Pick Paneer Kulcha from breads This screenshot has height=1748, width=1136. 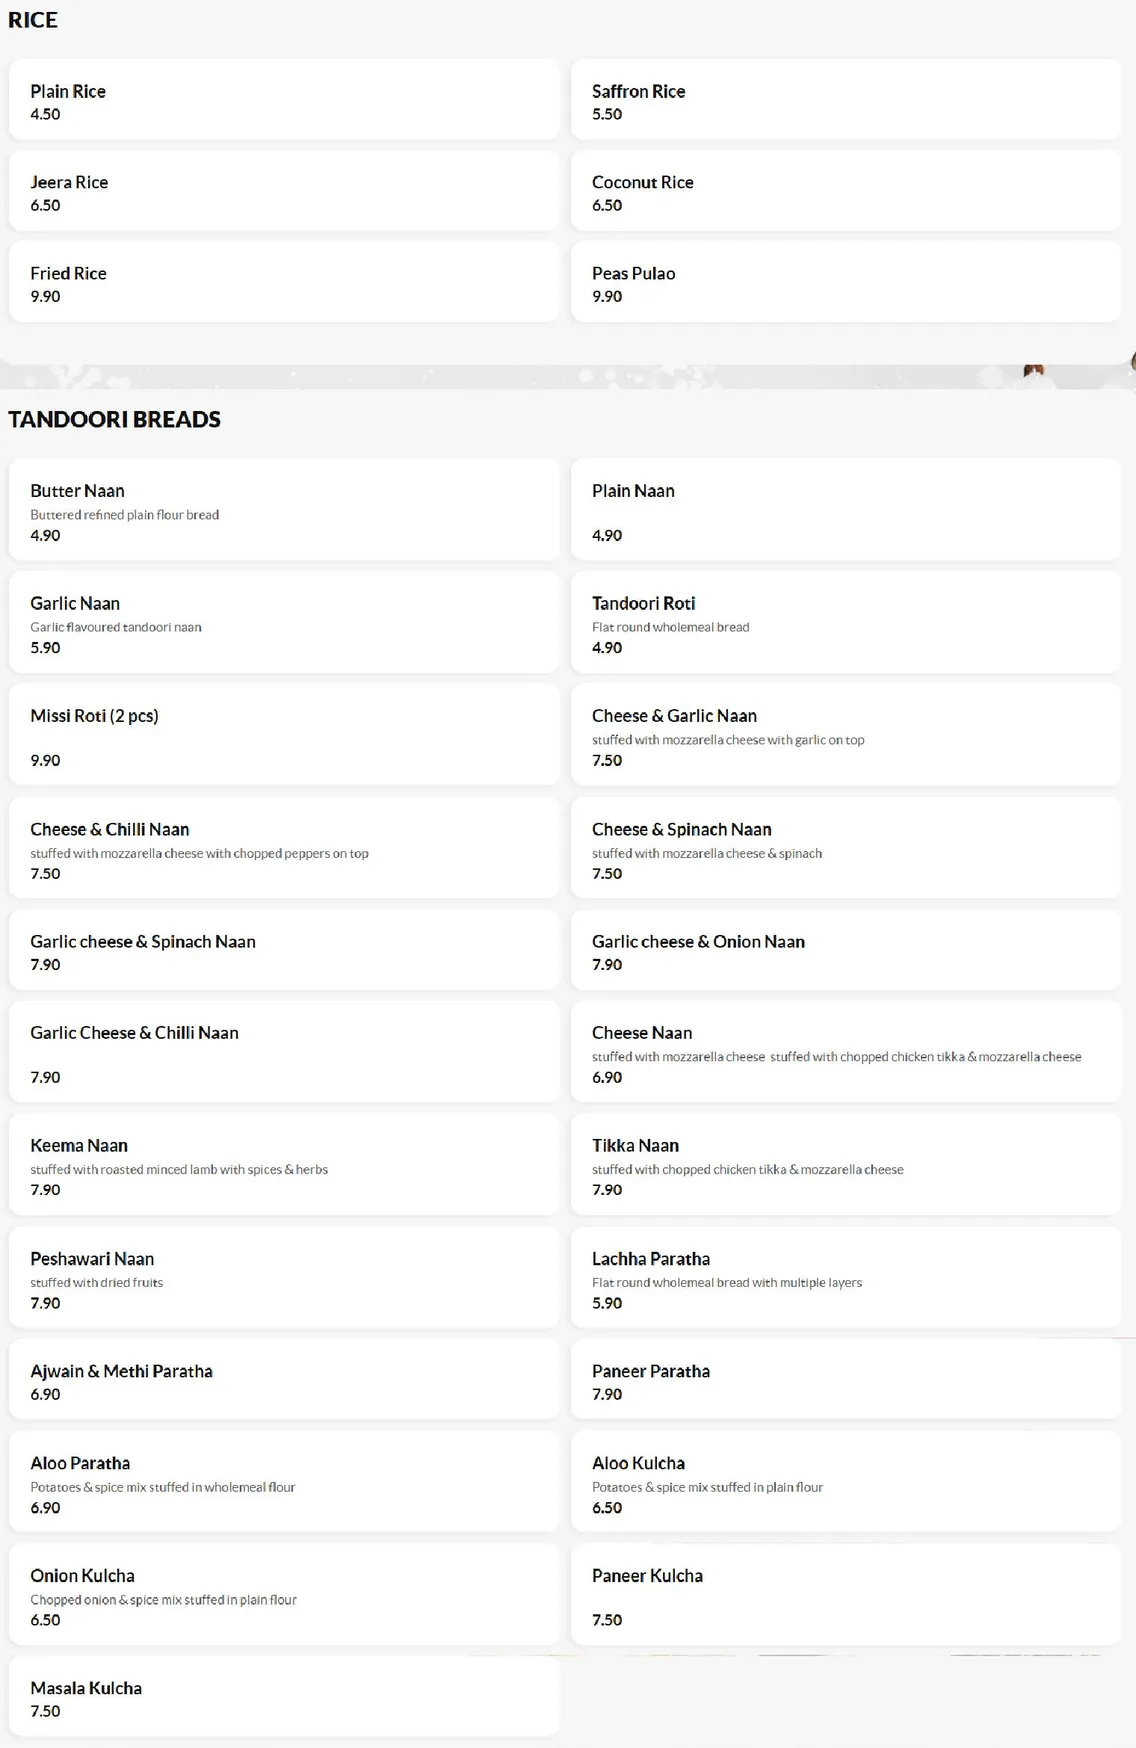tap(846, 1594)
